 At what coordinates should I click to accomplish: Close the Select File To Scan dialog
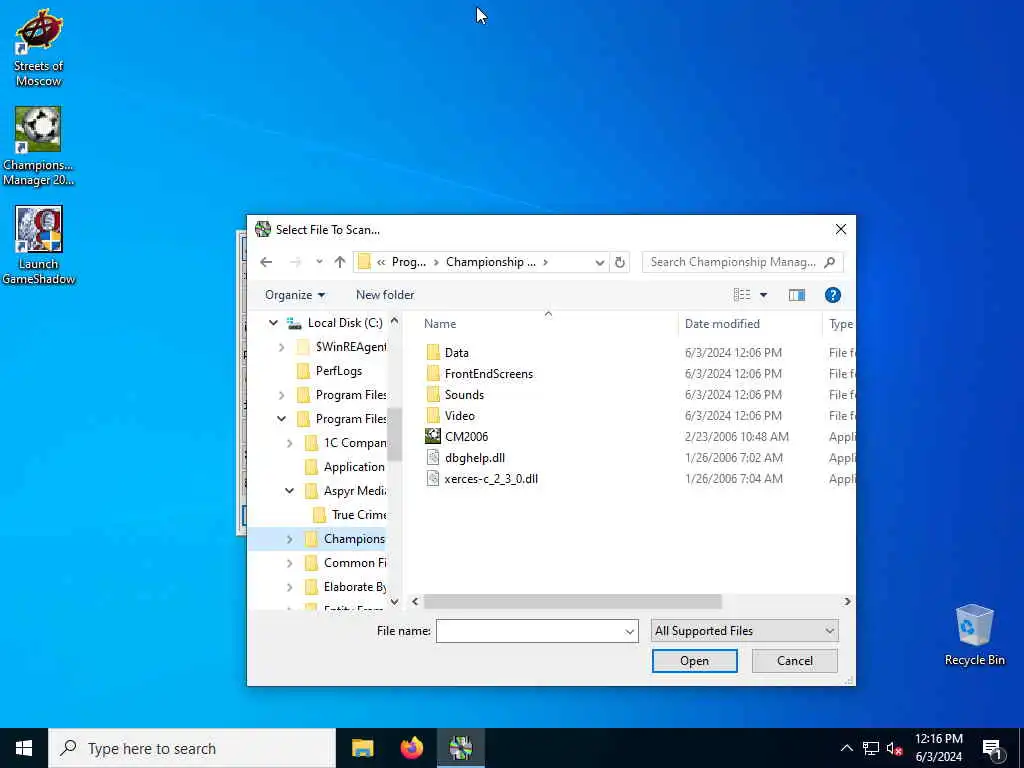click(840, 229)
